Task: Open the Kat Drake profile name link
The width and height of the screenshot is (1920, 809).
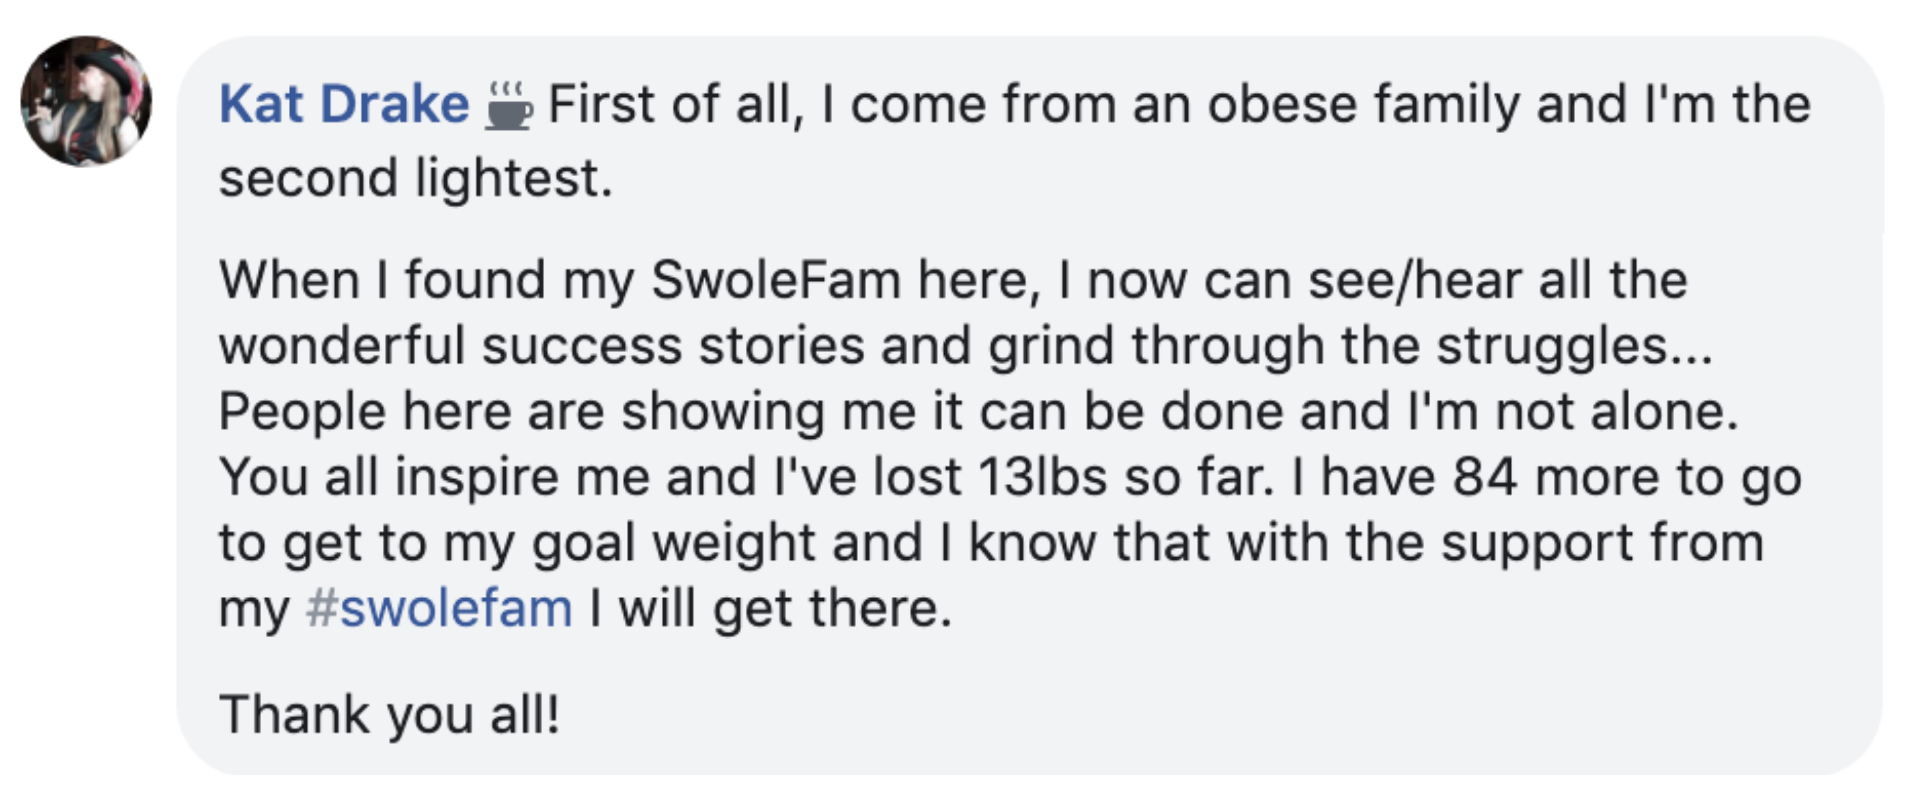Action: [x=343, y=104]
